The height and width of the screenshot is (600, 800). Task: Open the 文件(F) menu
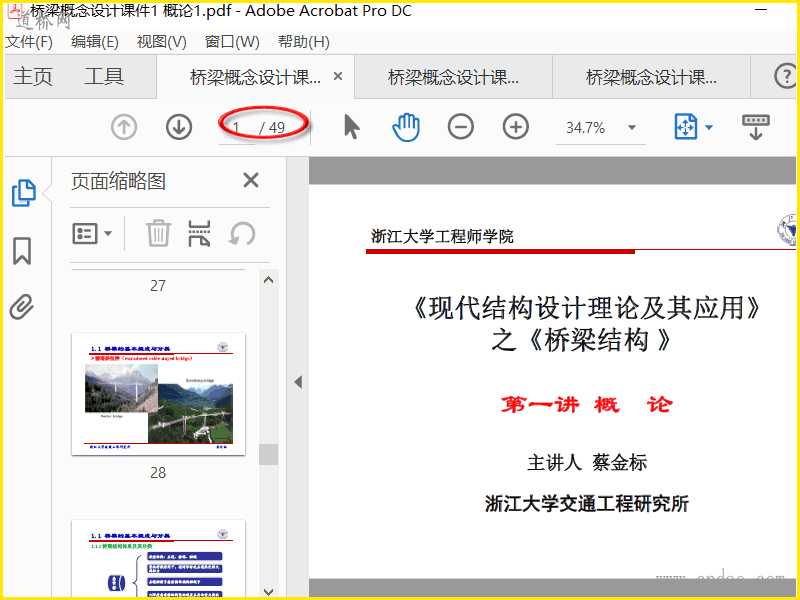coord(29,42)
